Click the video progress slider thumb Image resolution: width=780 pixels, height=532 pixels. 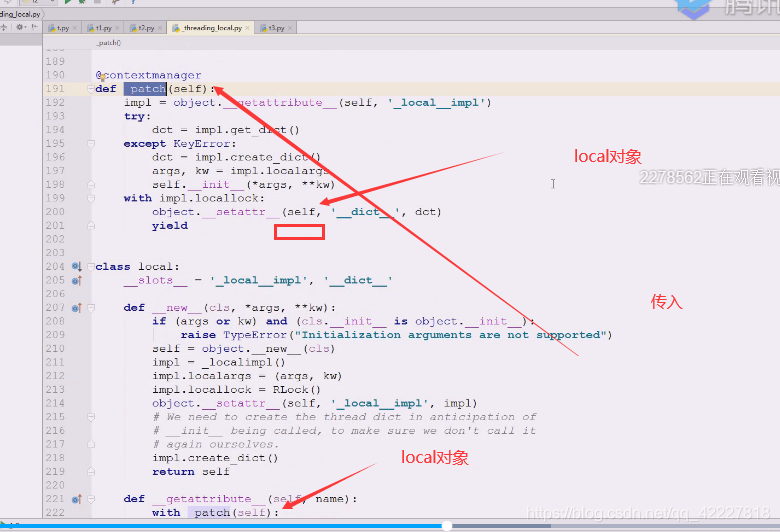pos(447,526)
